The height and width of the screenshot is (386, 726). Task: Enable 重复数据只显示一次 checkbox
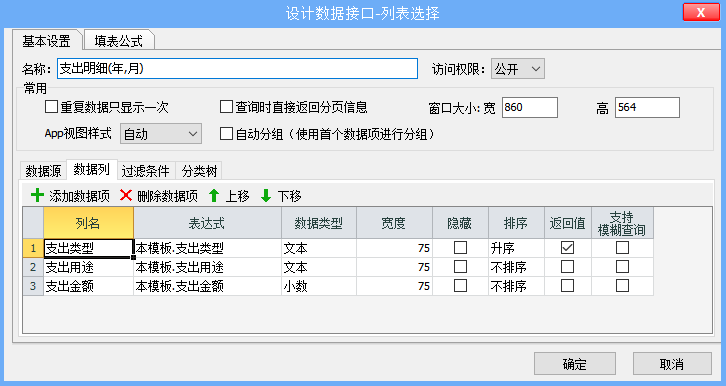(x=51, y=107)
